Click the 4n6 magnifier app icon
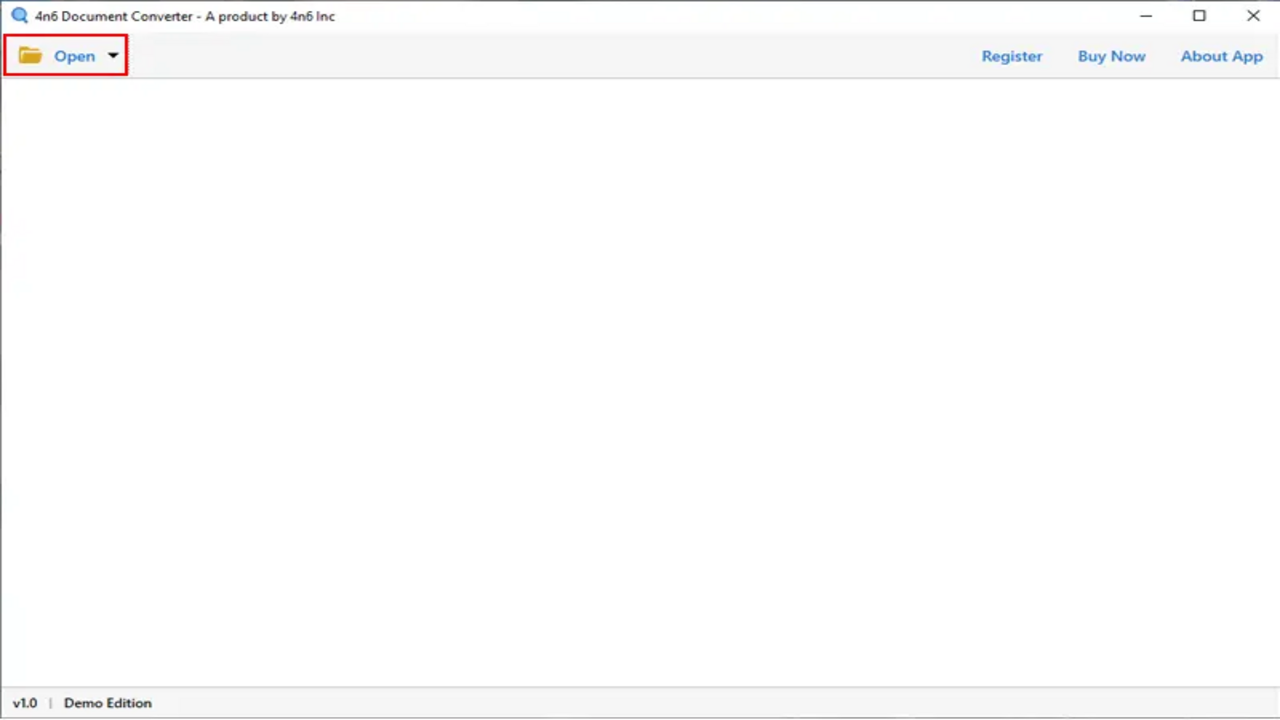Image resolution: width=1280 pixels, height=720 pixels. [x=19, y=16]
